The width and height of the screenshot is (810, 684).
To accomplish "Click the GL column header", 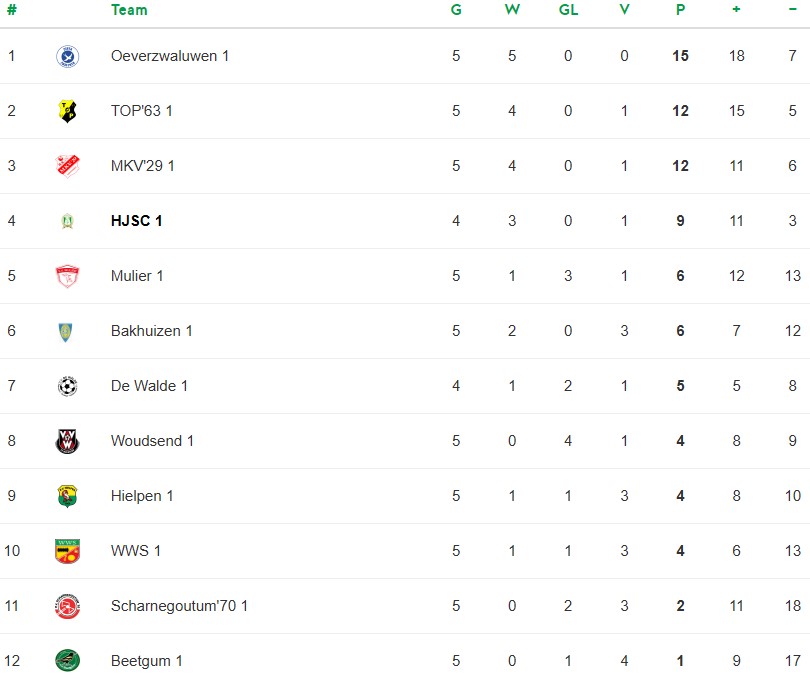I will coord(568,10).
